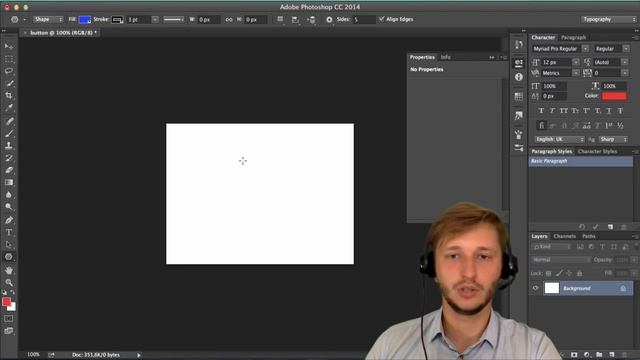Screen dimensions: 640x360
Task: Select the button @ 100% document tab
Action: [x=61, y=33]
